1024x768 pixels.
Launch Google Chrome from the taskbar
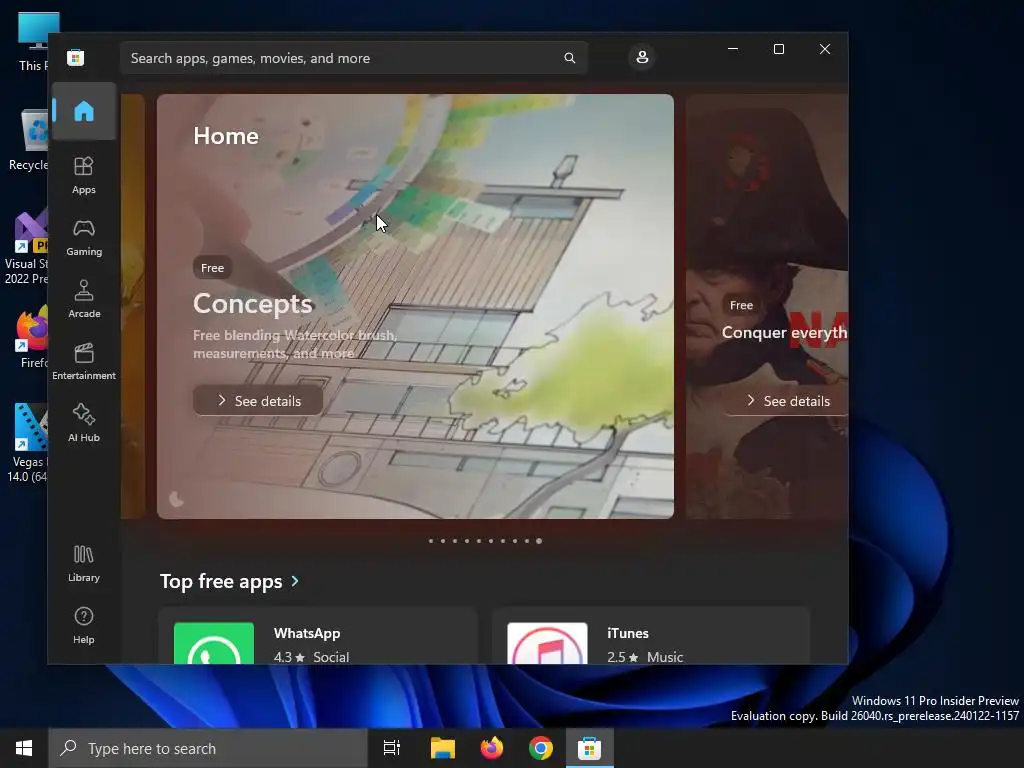tap(541, 748)
